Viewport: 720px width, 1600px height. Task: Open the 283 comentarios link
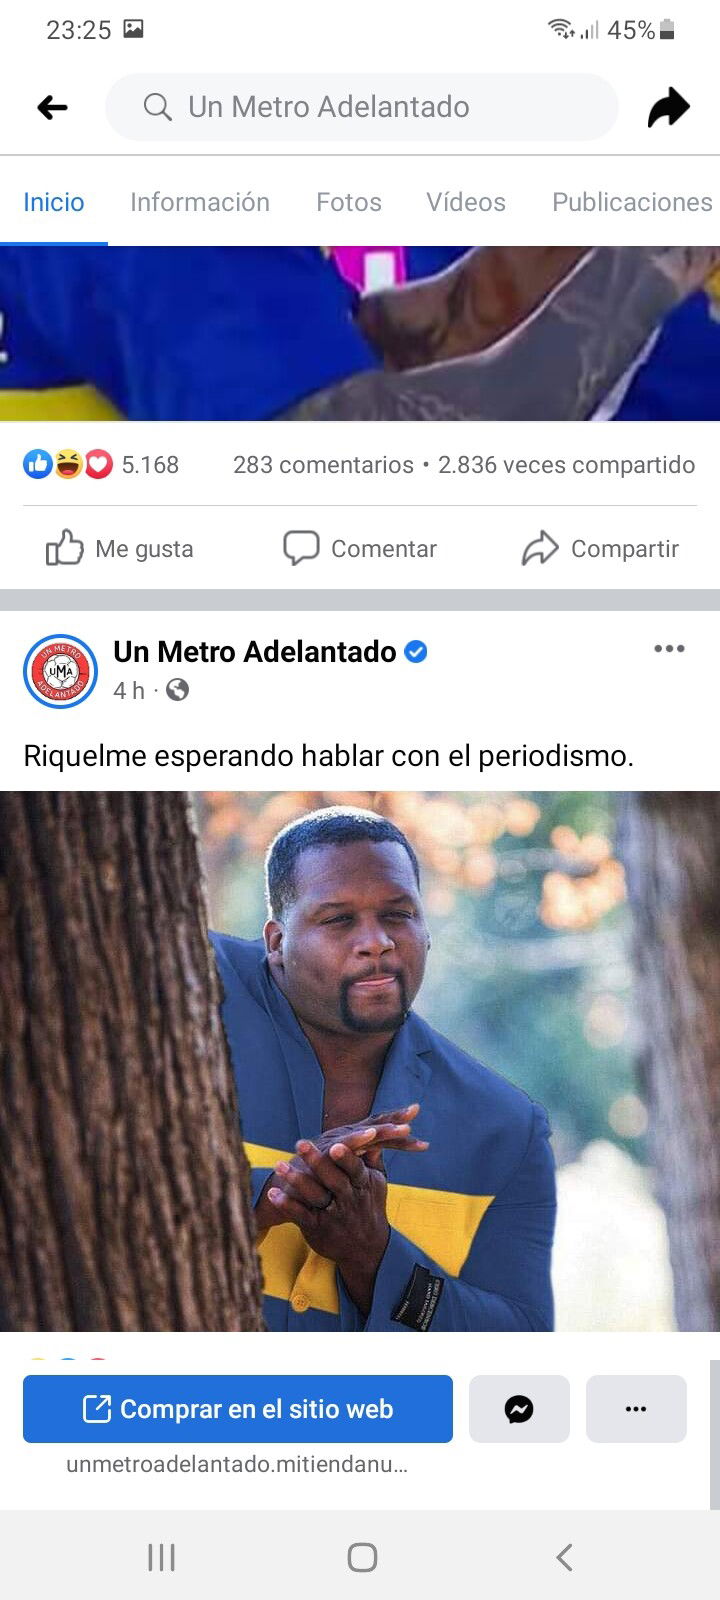[323, 465]
